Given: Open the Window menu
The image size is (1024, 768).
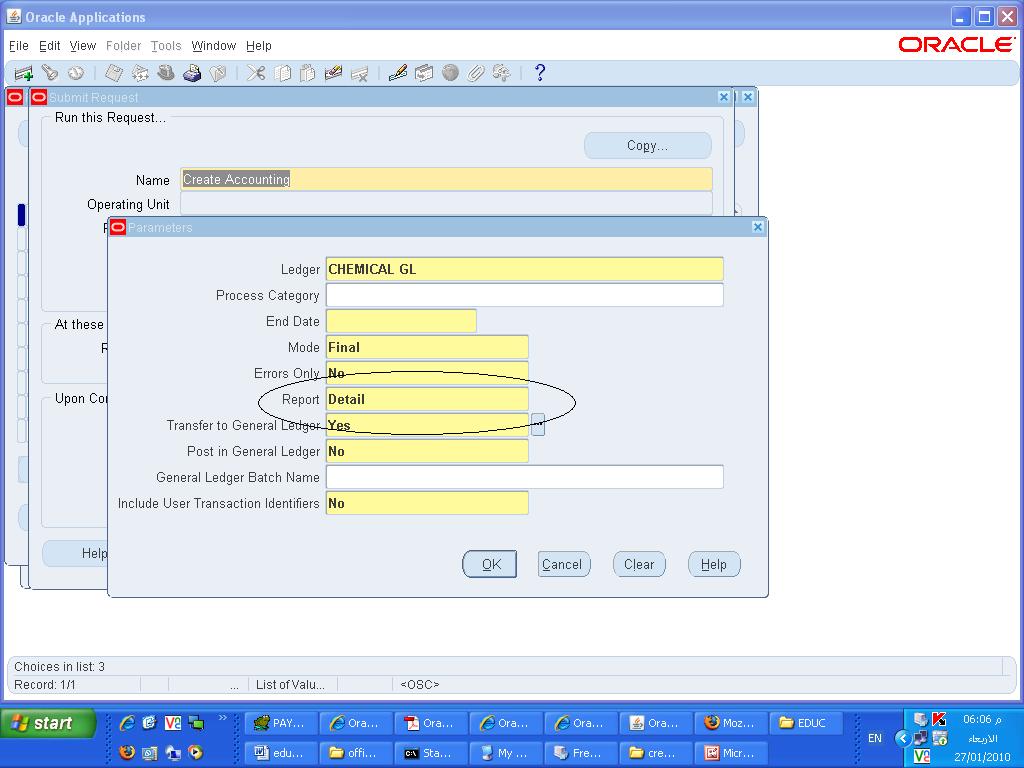Looking at the screenshot, I should pyautogui.click(x=213, y=46).
